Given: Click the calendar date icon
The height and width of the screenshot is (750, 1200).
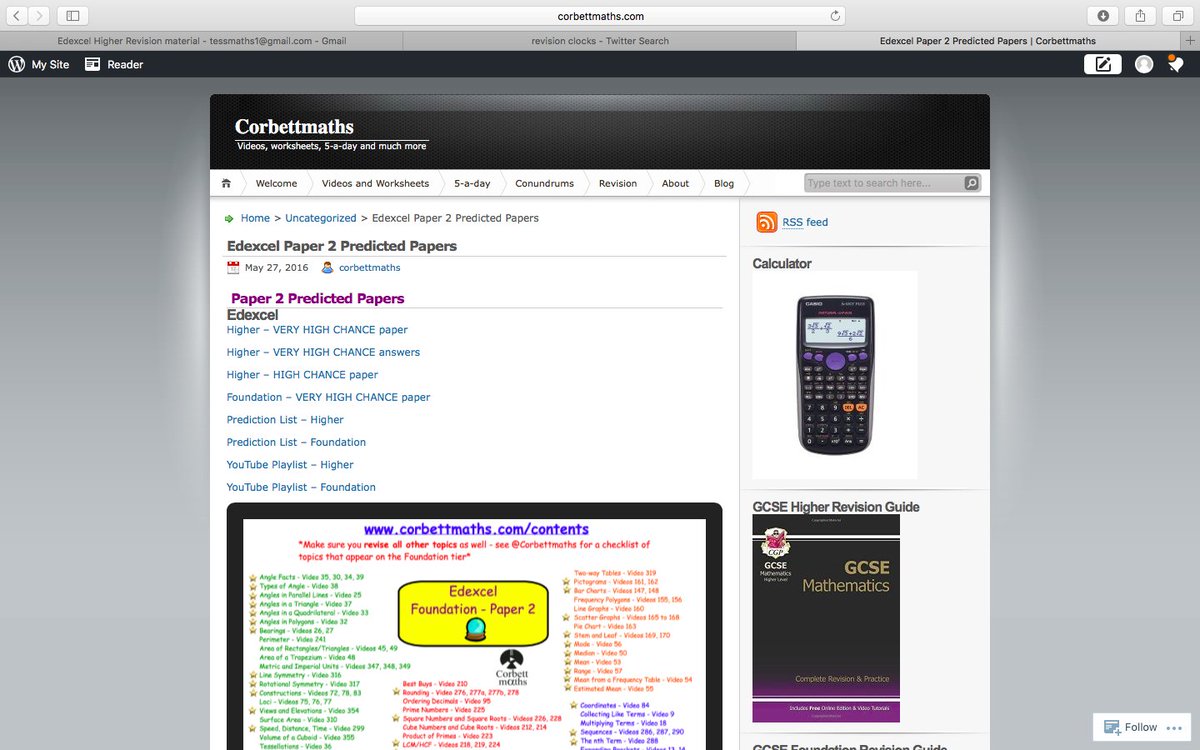Looking at the screenshot, I should (233, 268).
